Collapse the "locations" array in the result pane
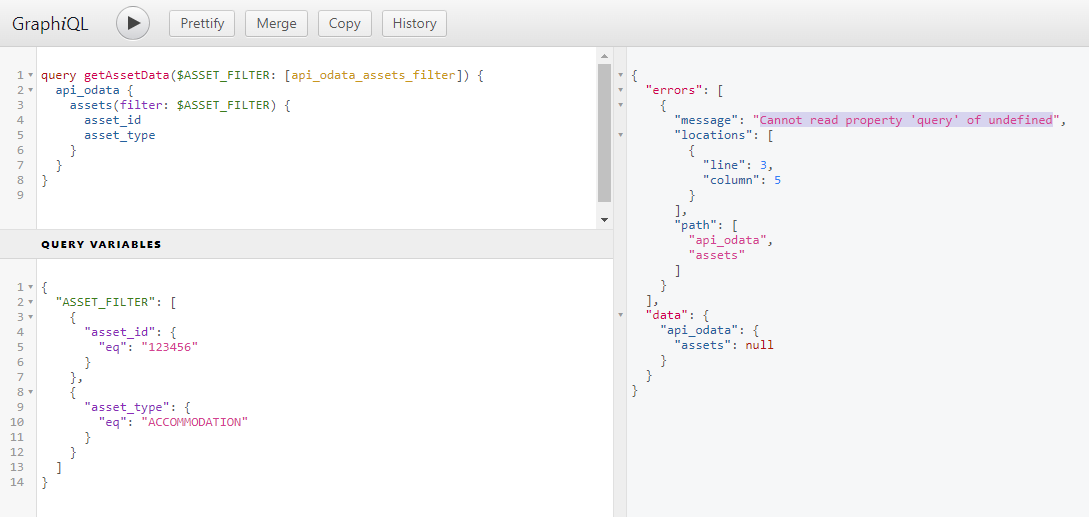The width and height of the screenshot is (1089, 517). [x=621, y=135]
